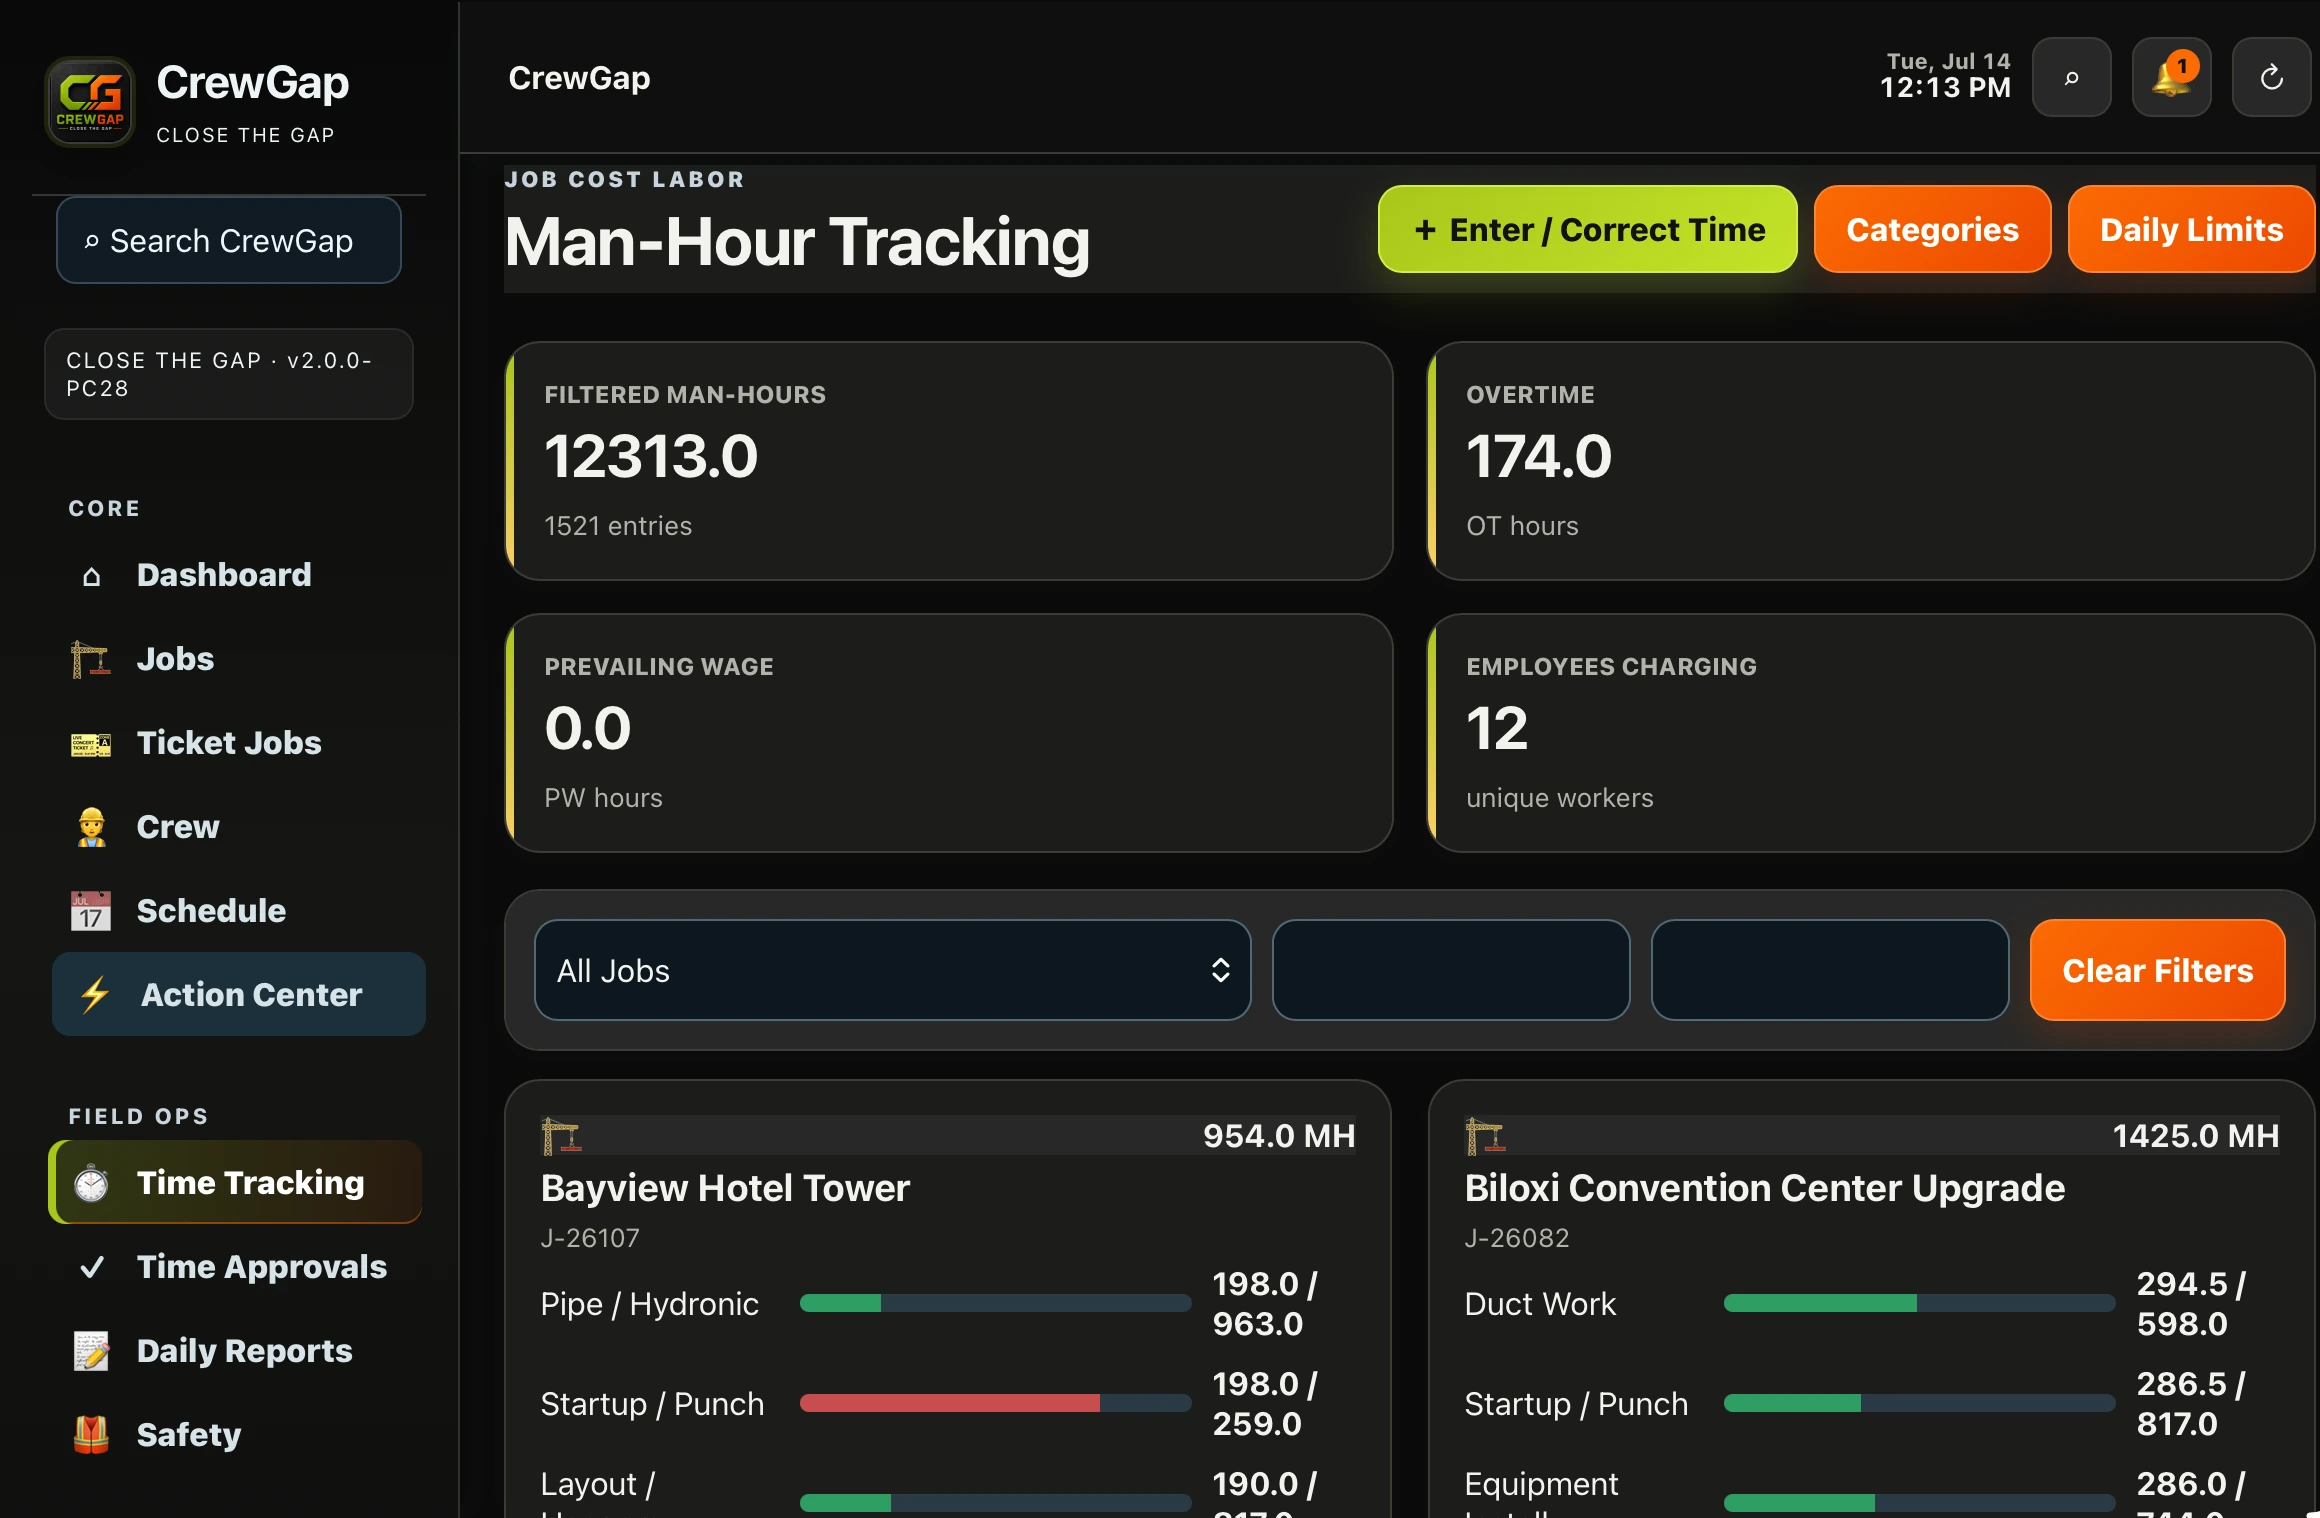Click the CrewGap header title
Screen dimensions: 2320x1518
click(x=580, y=78)
